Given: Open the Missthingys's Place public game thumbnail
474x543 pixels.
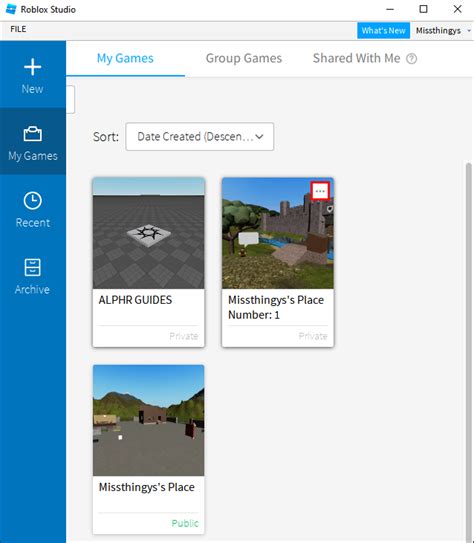Looking at the screenshot, I should click(149, 420).
